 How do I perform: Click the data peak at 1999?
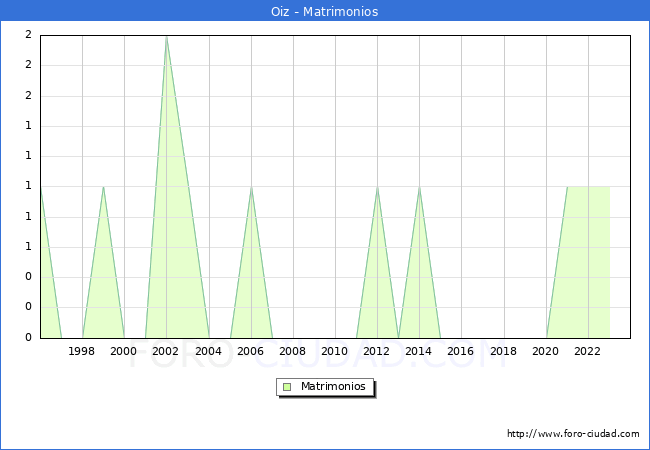pos(103,187)
